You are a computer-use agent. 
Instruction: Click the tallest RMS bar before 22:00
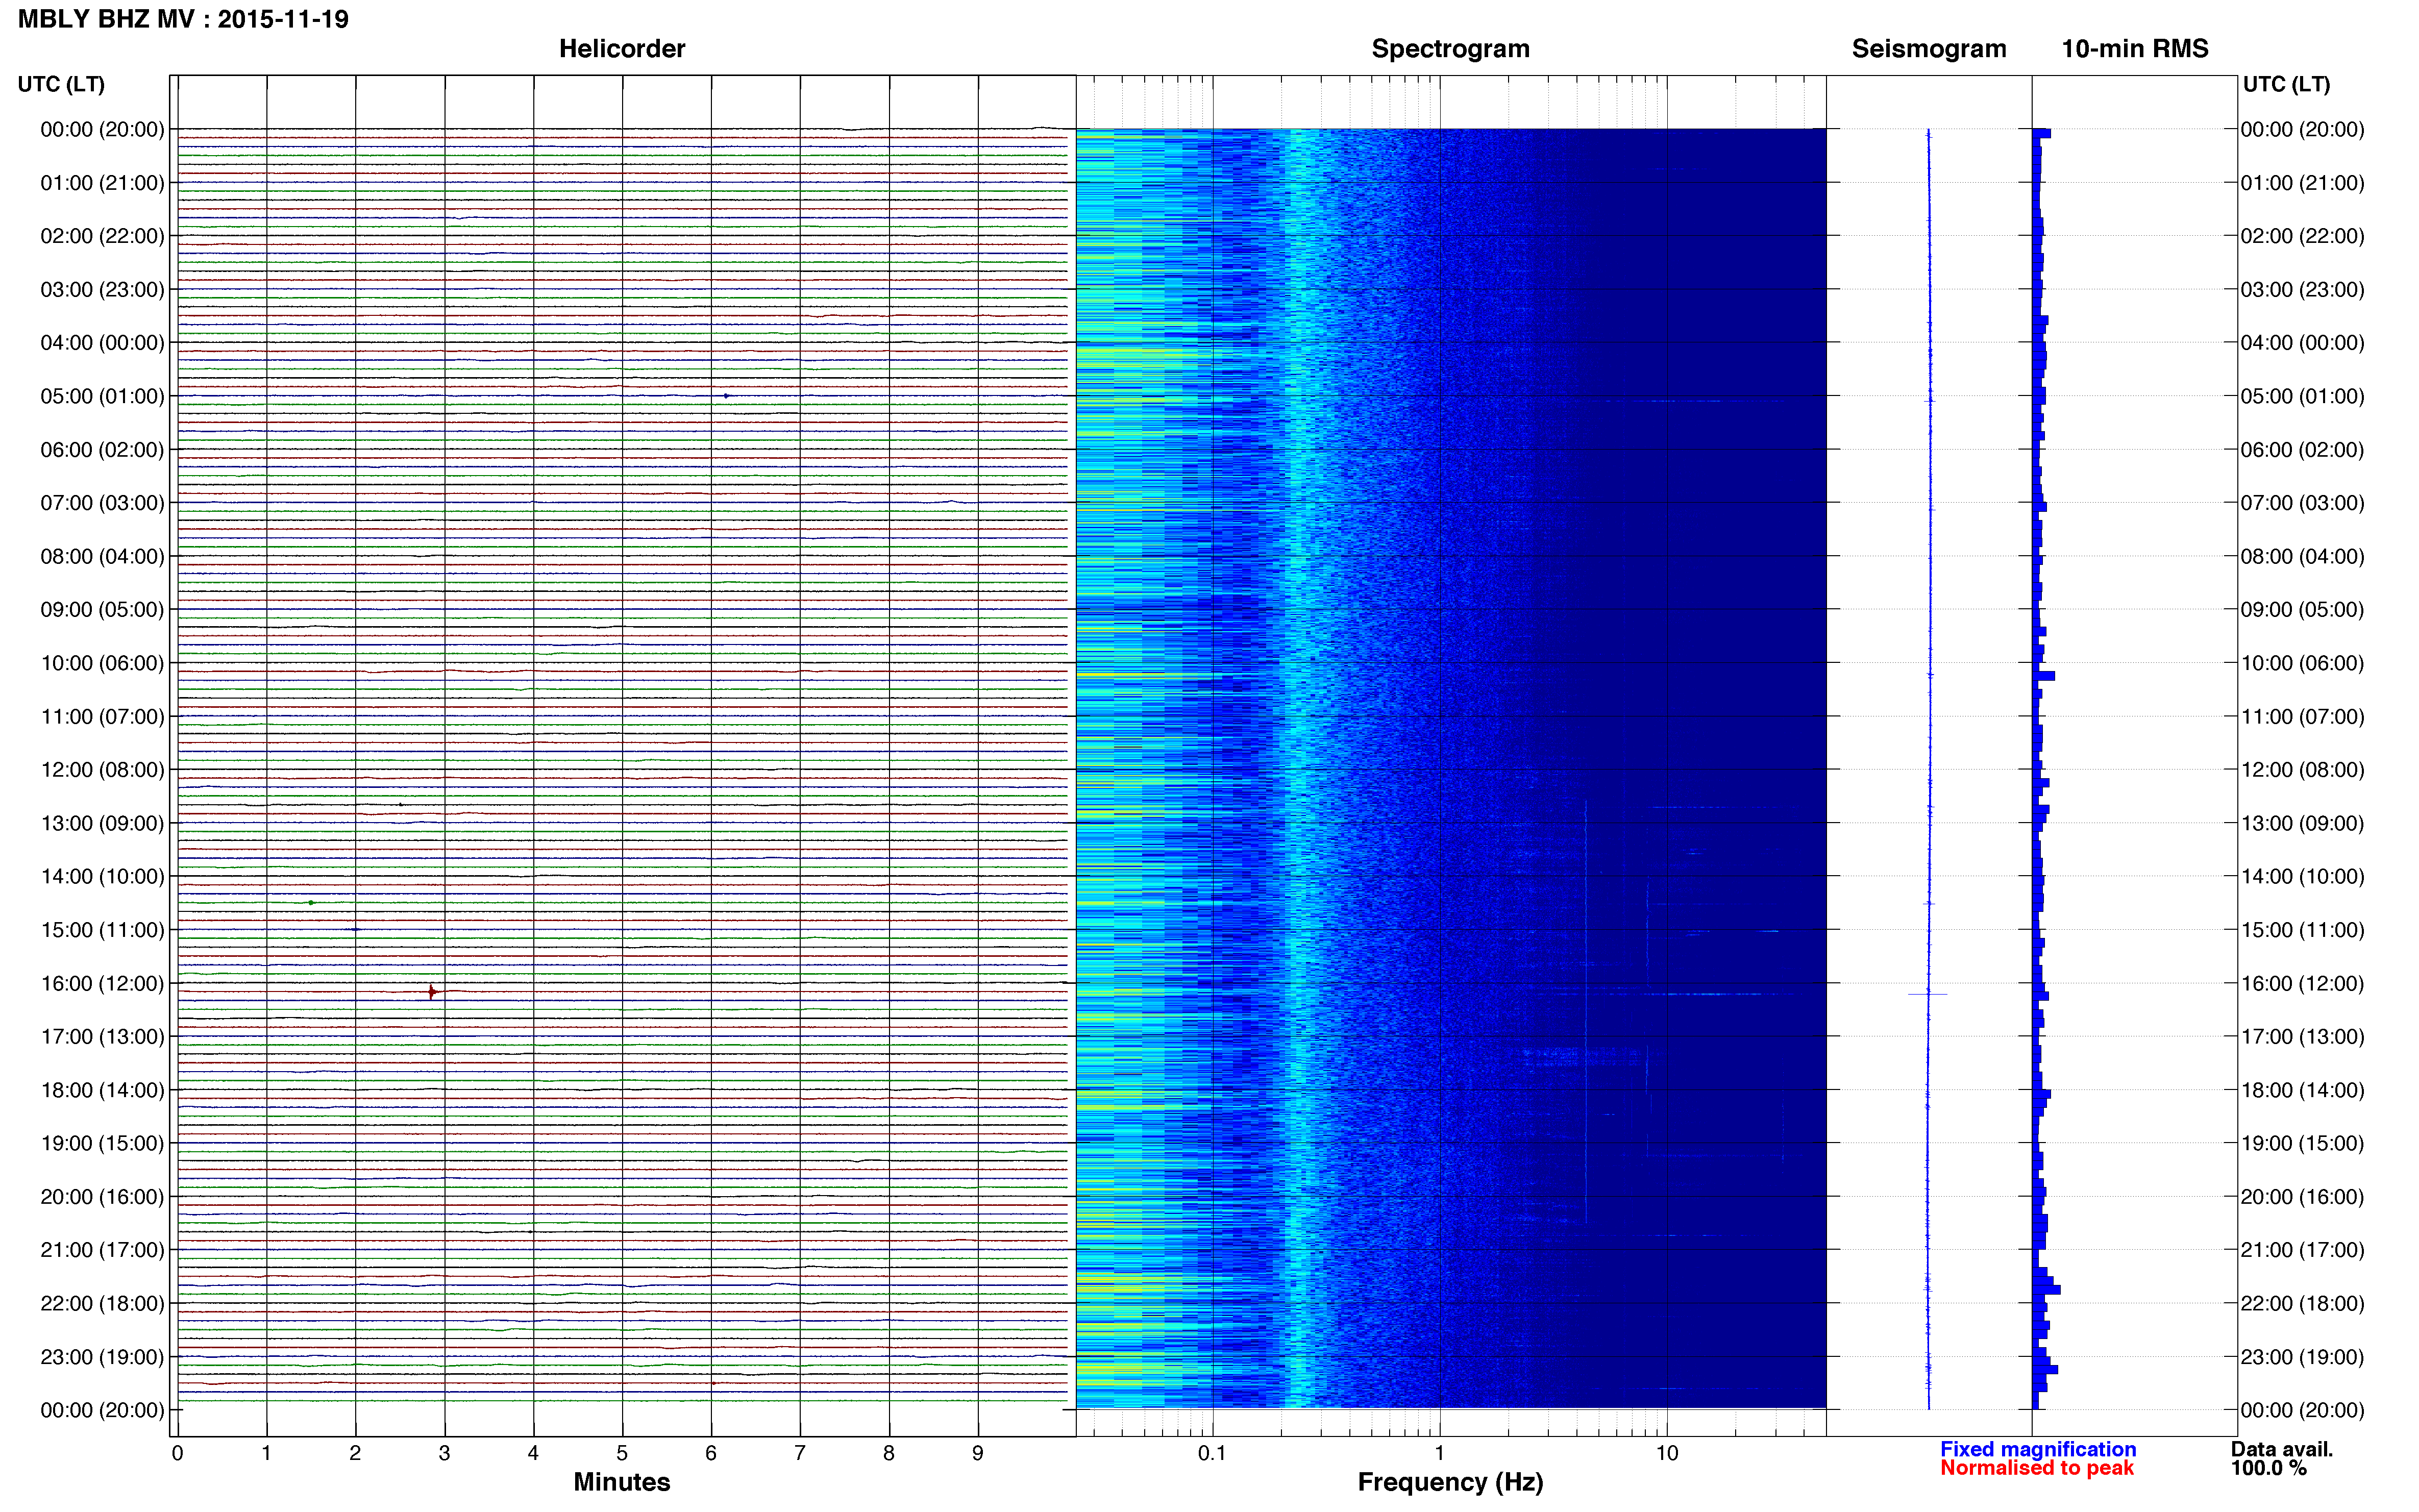[x=2046, y=1290]
